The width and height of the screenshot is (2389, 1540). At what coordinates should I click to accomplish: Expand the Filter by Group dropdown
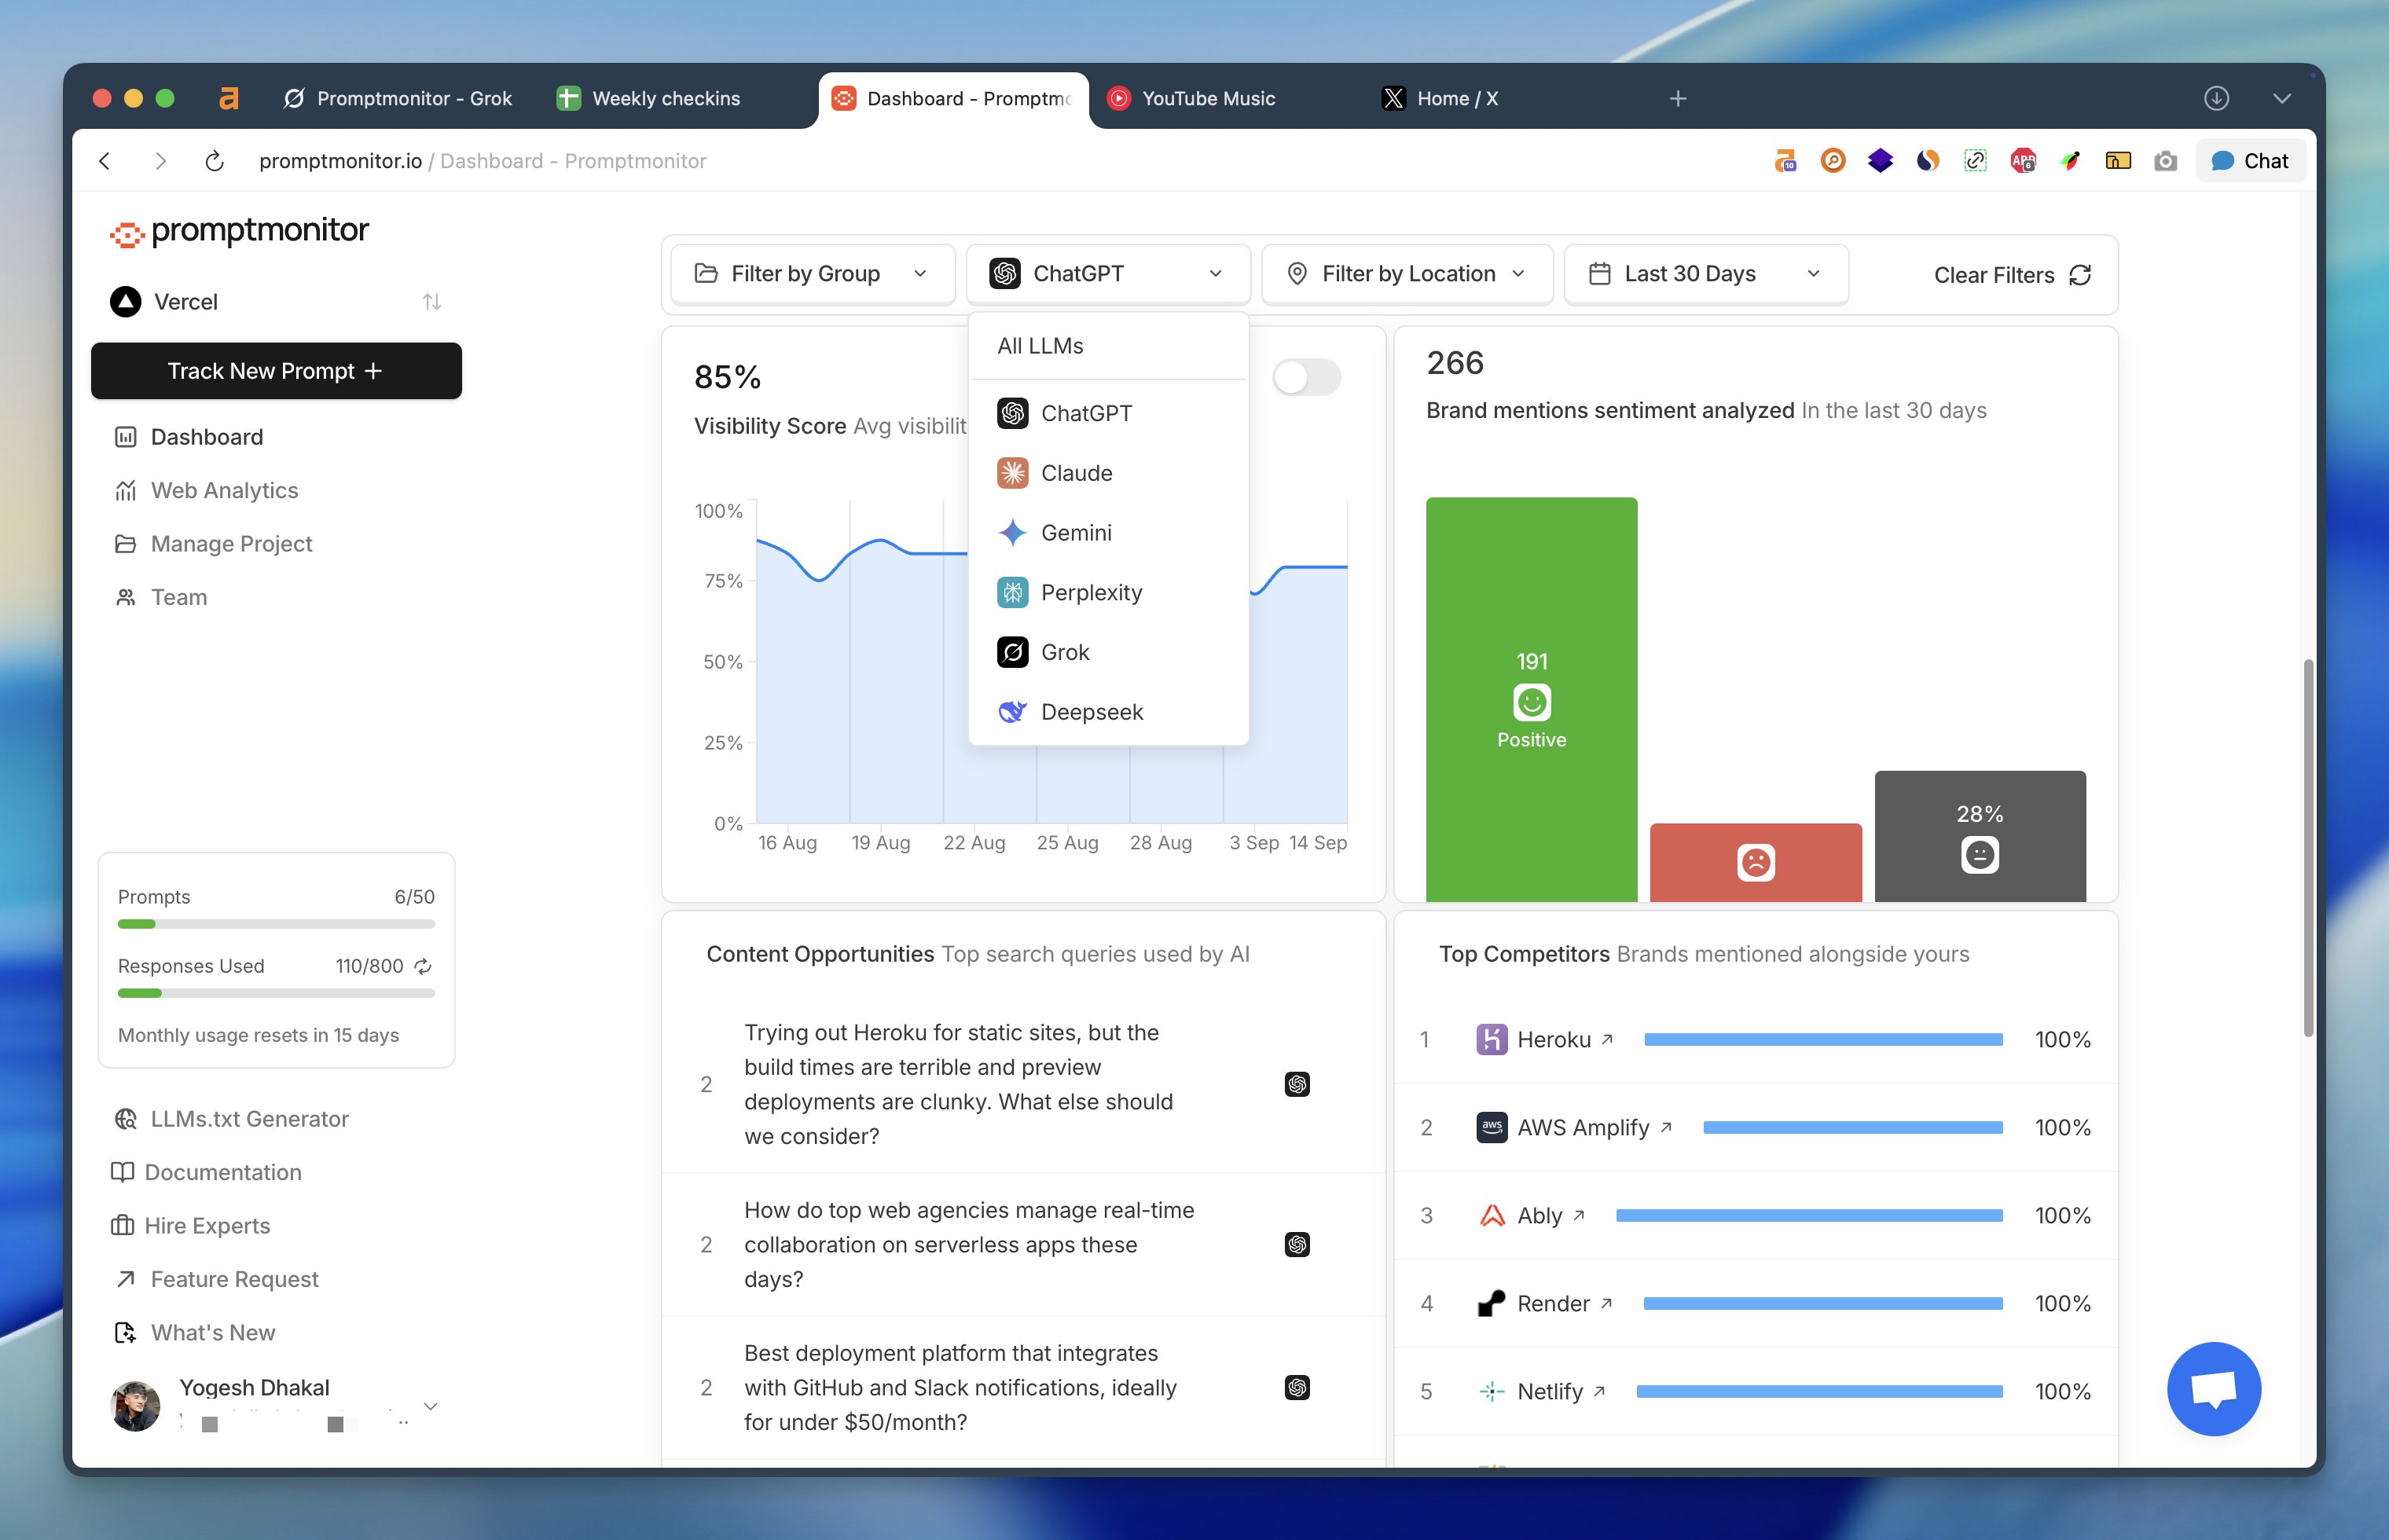tap(812, 274)
